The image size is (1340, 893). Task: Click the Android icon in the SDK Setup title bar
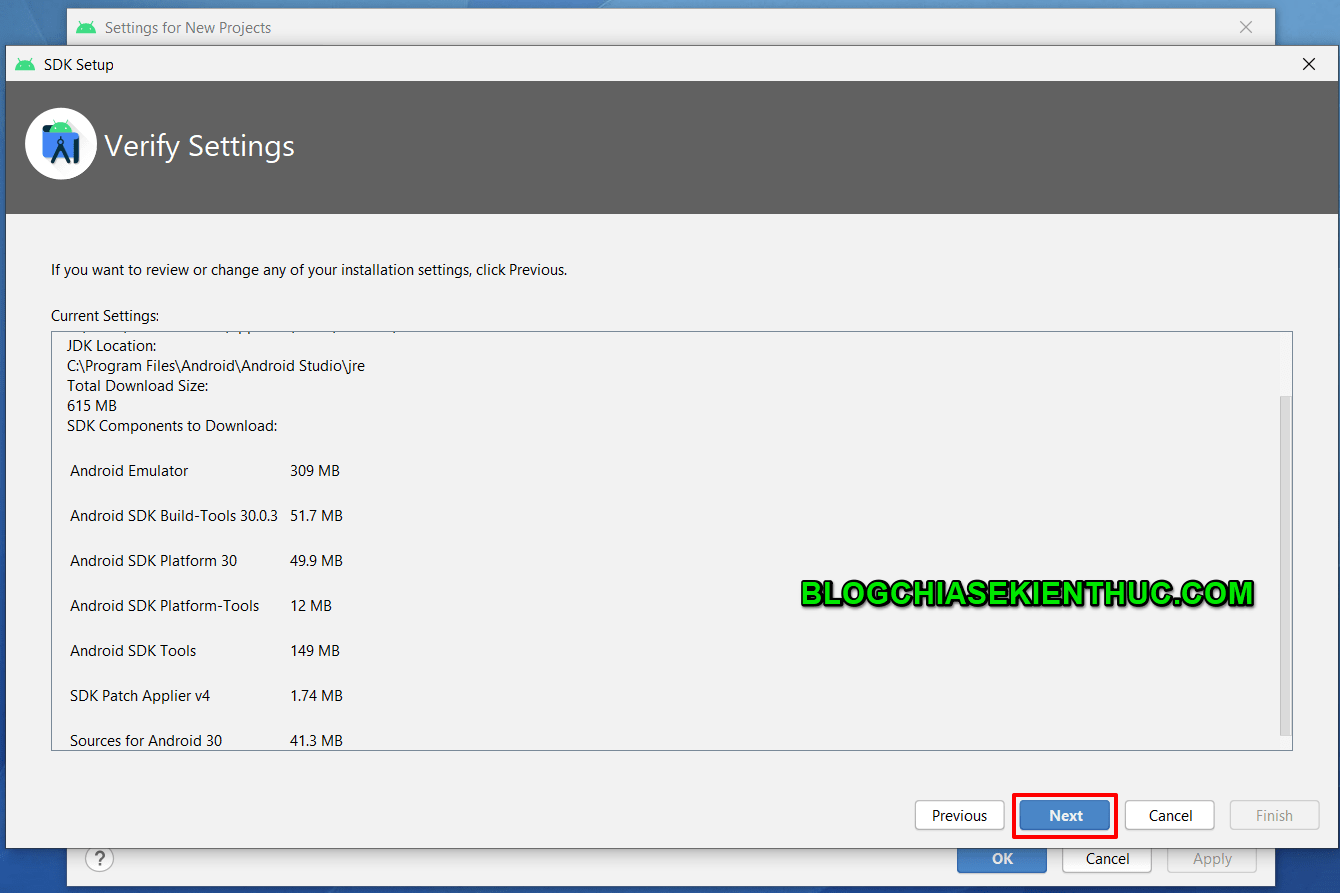point(25,64)
